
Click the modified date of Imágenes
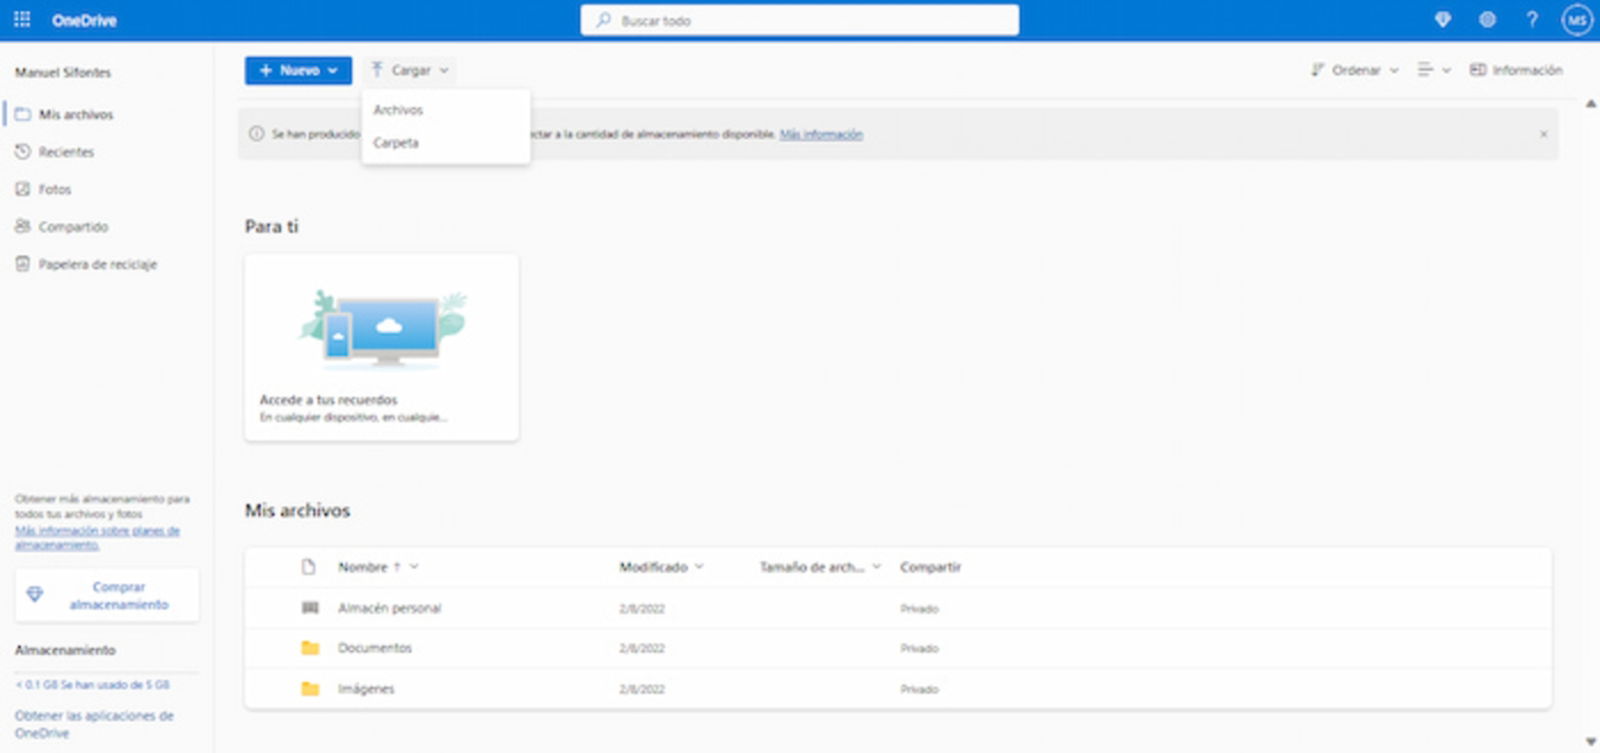pyautogui.click(x=642, y=690)
